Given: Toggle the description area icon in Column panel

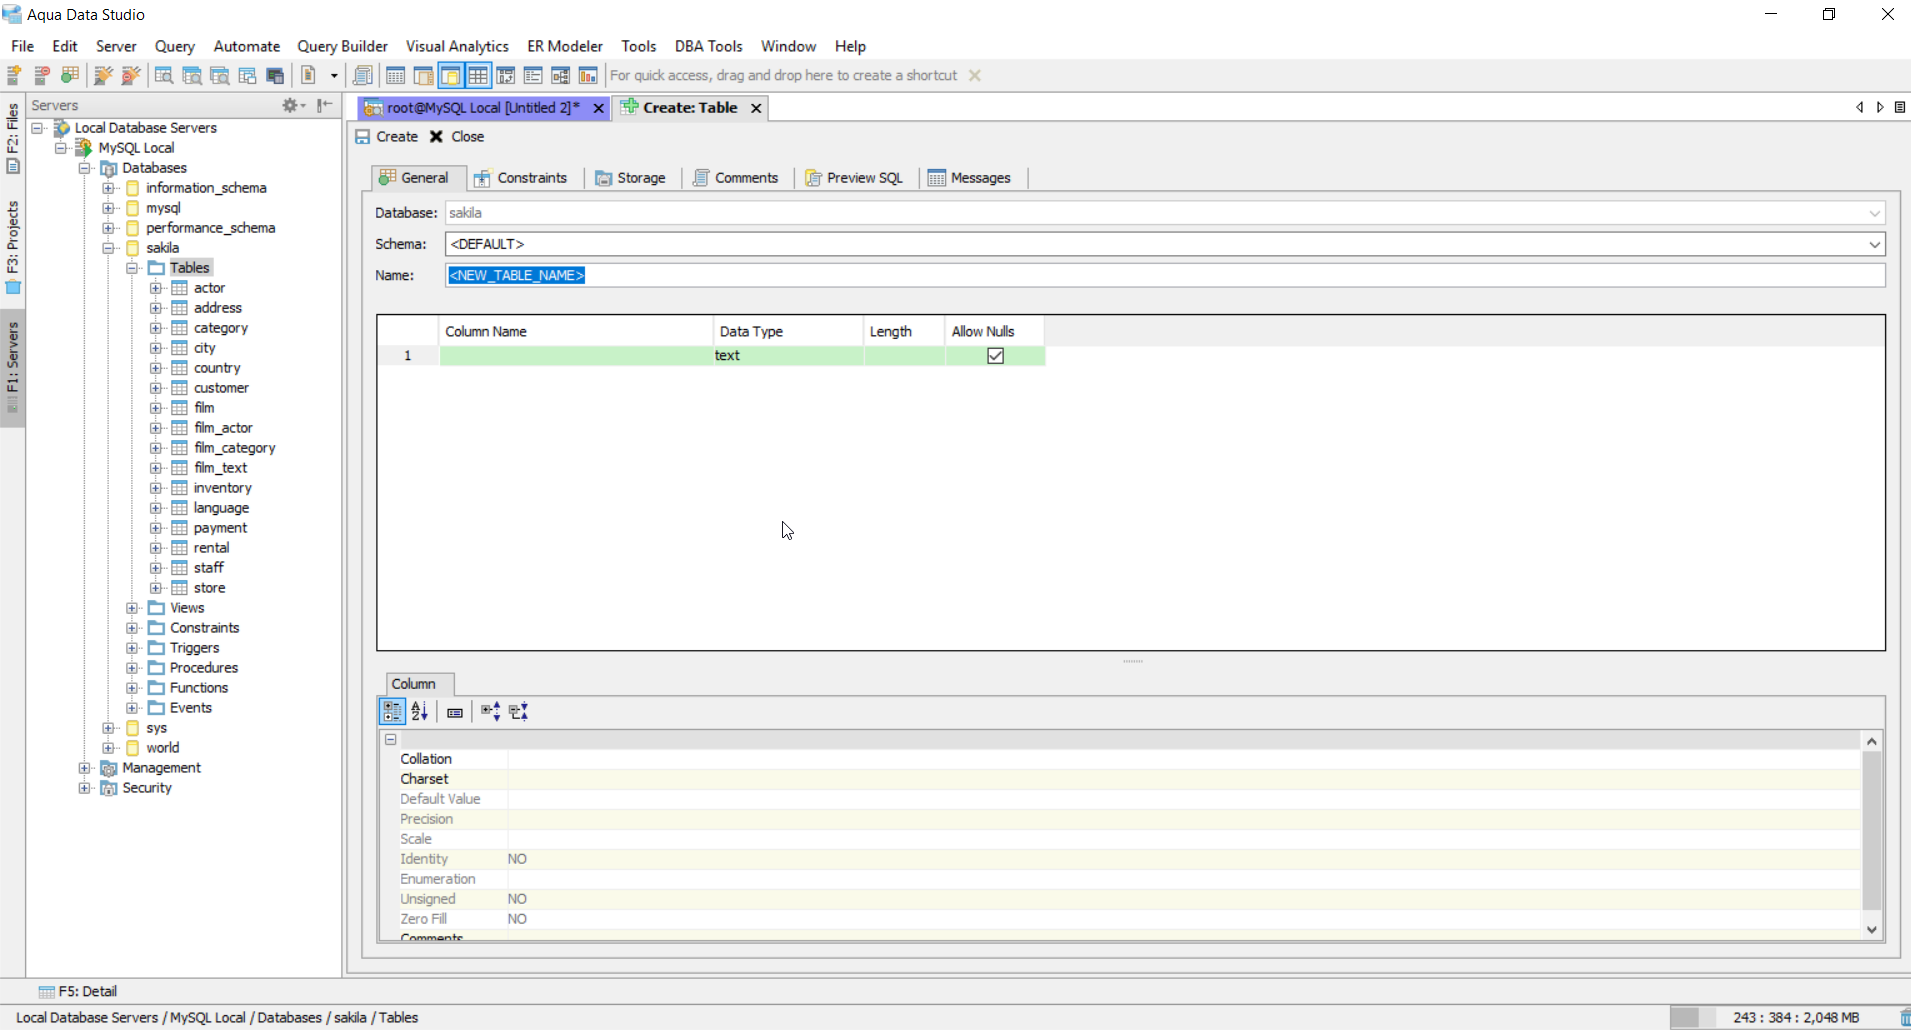Looking at the screenshot, I should (455, 712).
